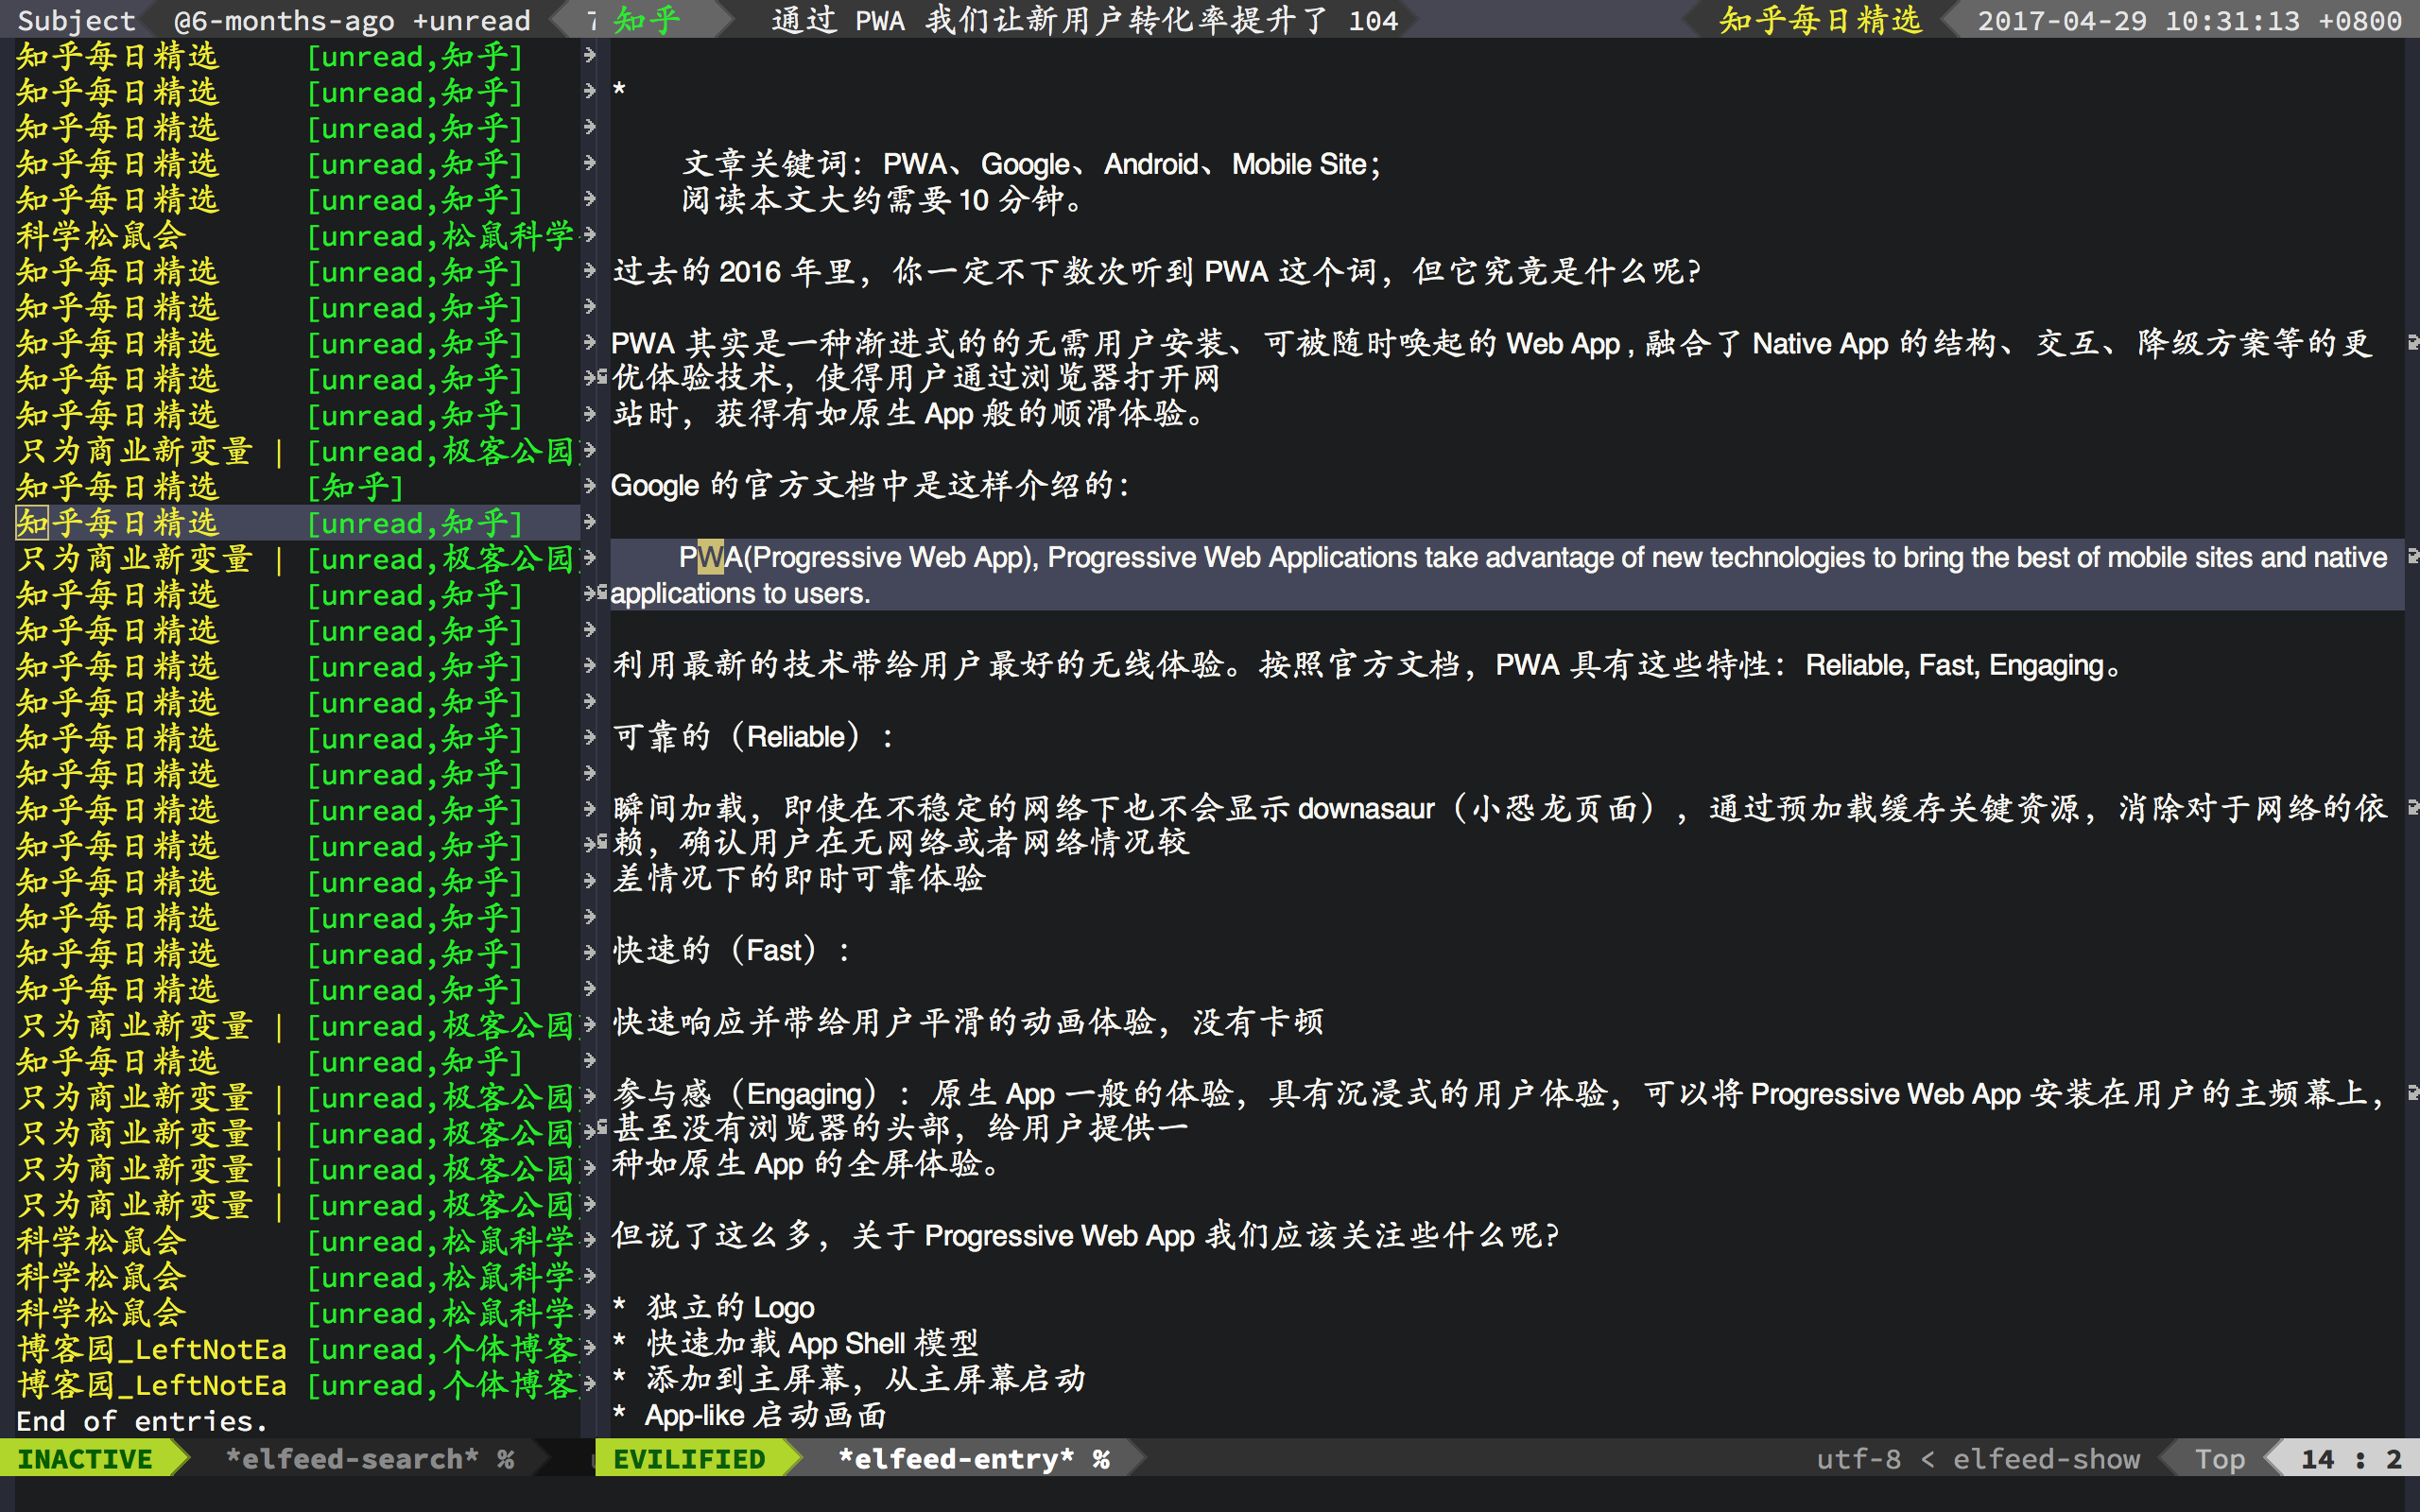Click the question 但说了这么多，关于 Progressive Web App

[1086, 1236]
